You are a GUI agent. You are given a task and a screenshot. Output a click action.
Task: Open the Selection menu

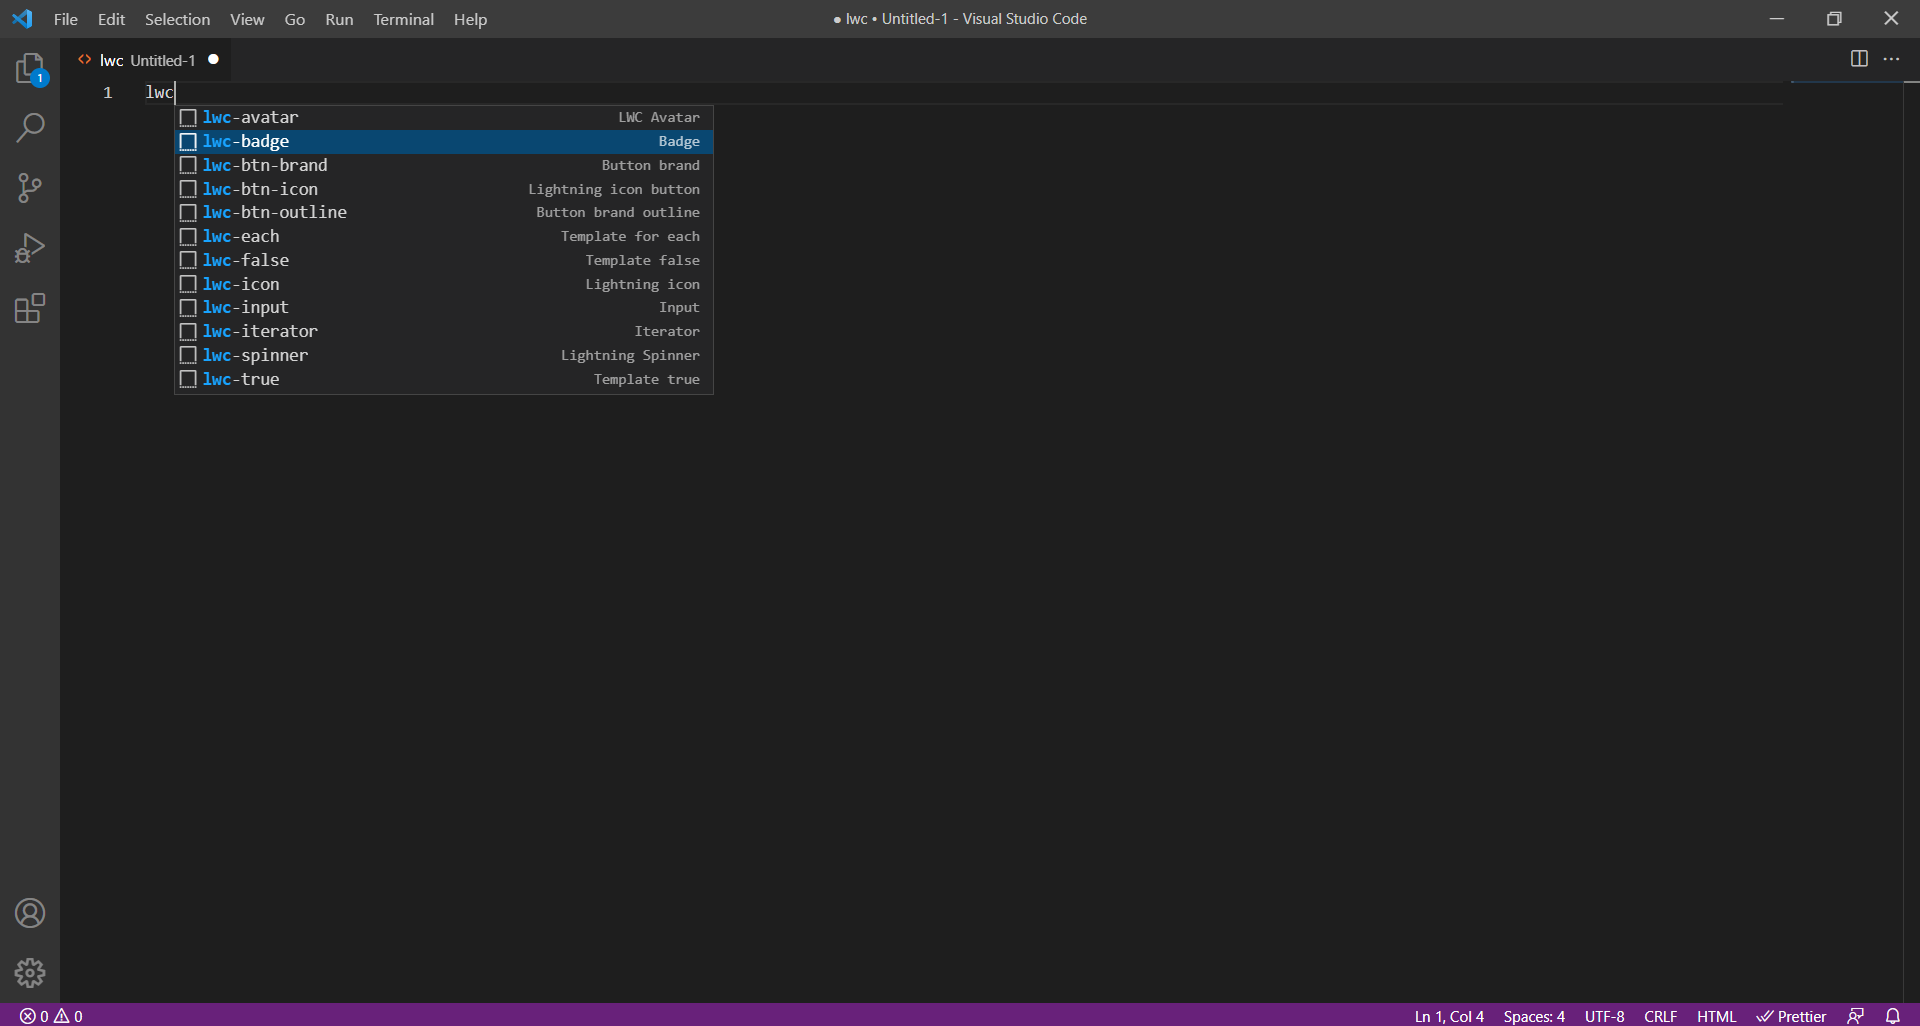(177, 19)
